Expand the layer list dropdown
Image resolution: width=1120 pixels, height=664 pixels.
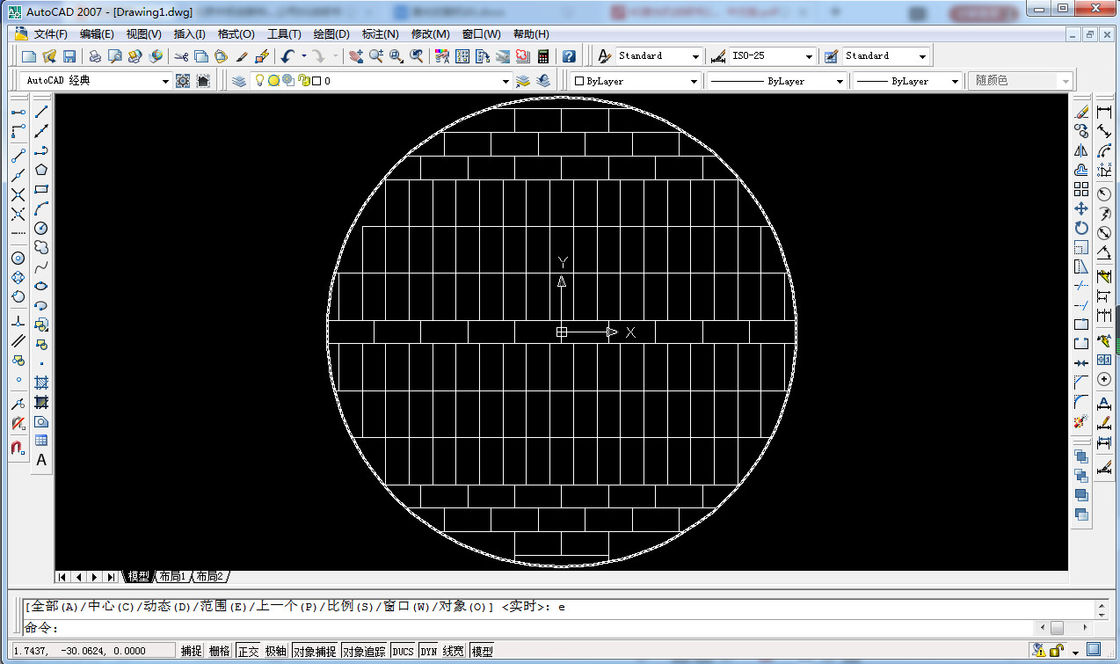505,81
